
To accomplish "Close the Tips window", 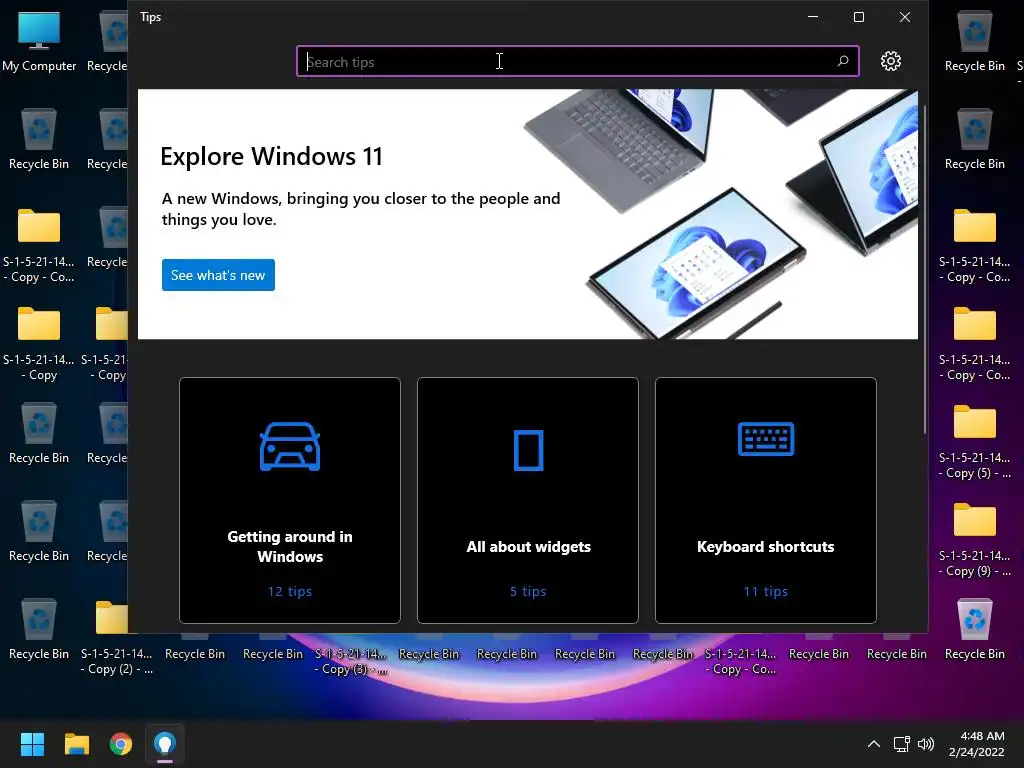I will click(904, 17).
